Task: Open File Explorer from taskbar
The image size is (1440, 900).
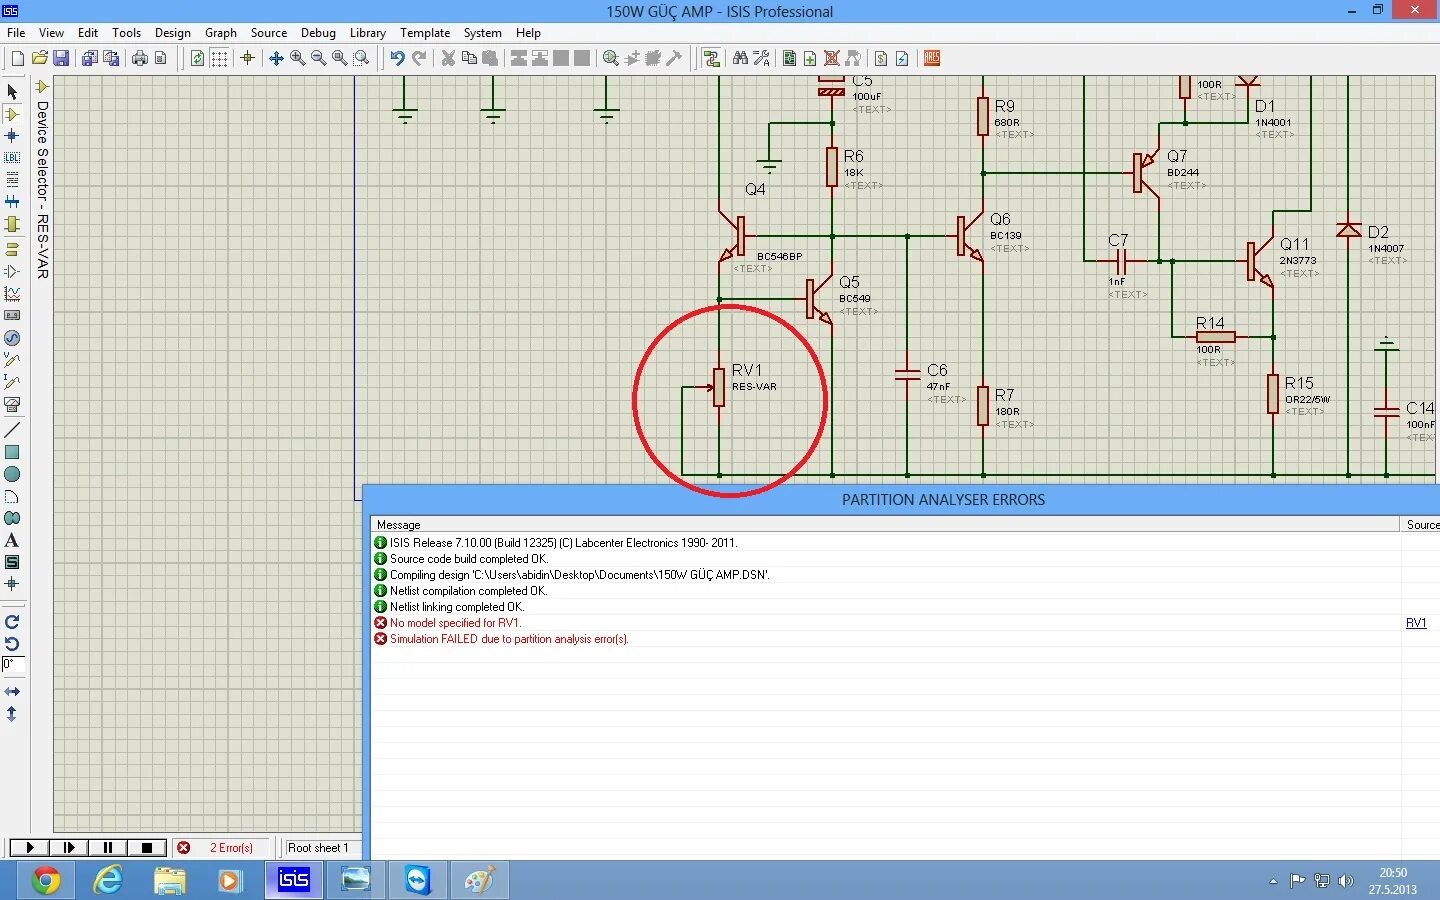Action: point(170,880)
